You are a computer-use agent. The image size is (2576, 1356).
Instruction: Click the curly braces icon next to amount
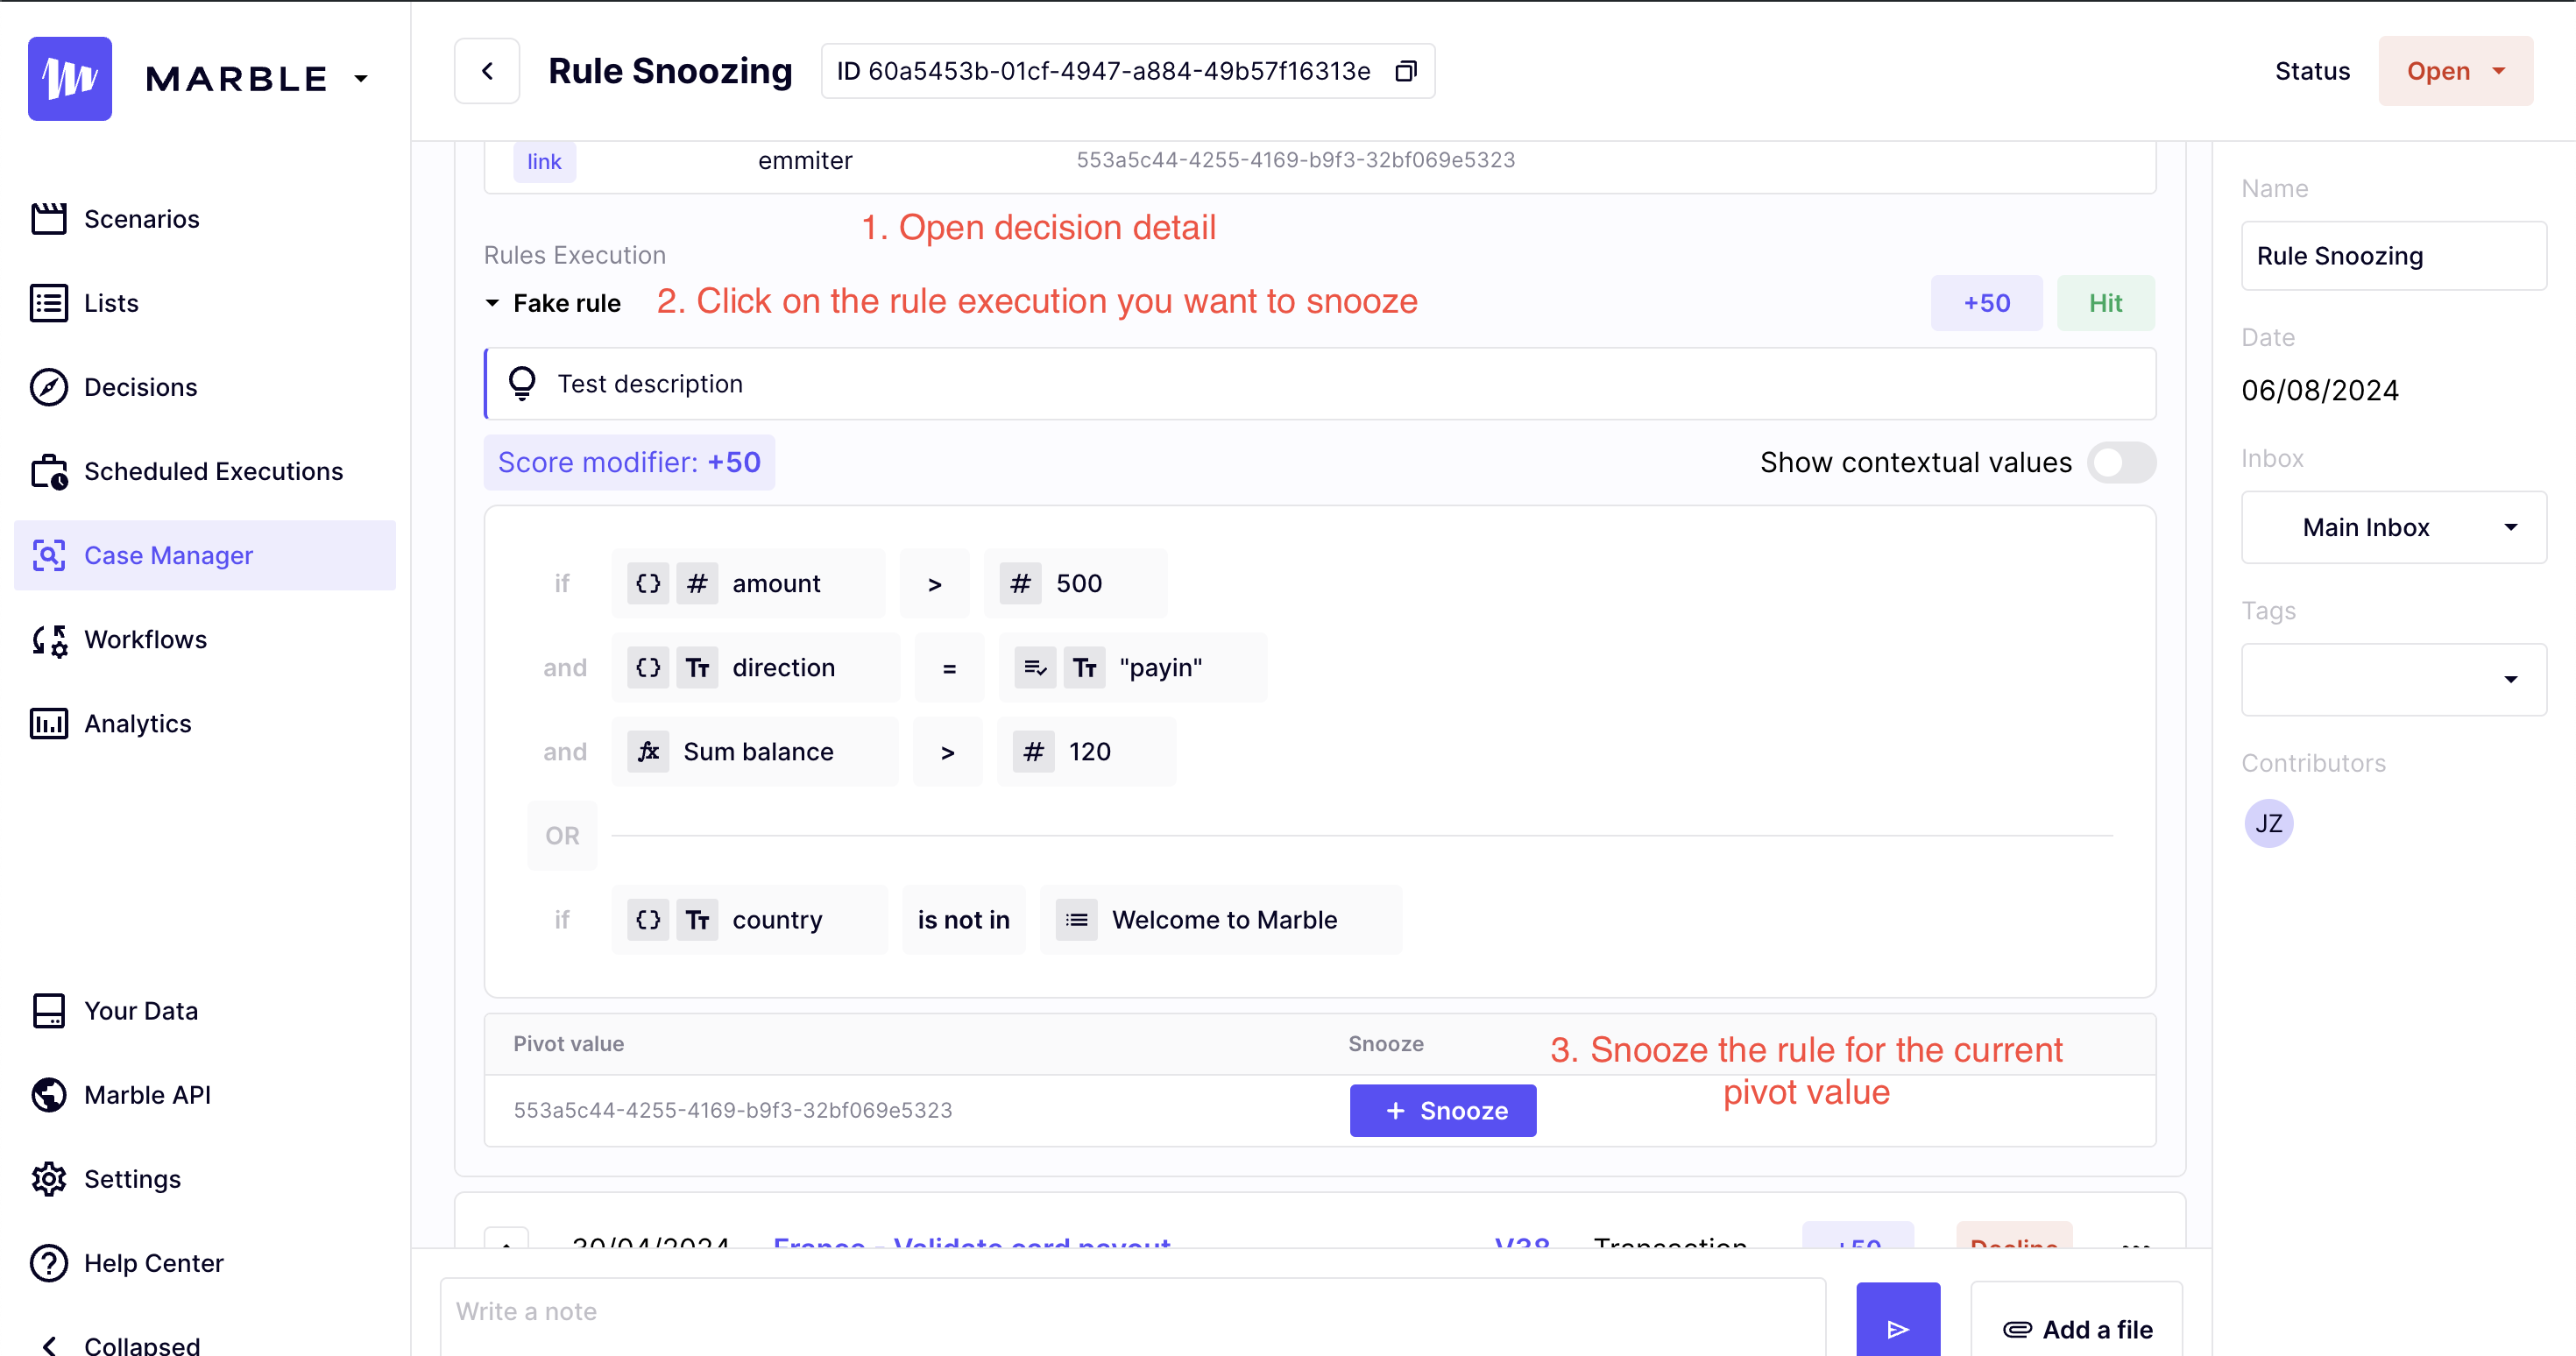click(648, 583)
